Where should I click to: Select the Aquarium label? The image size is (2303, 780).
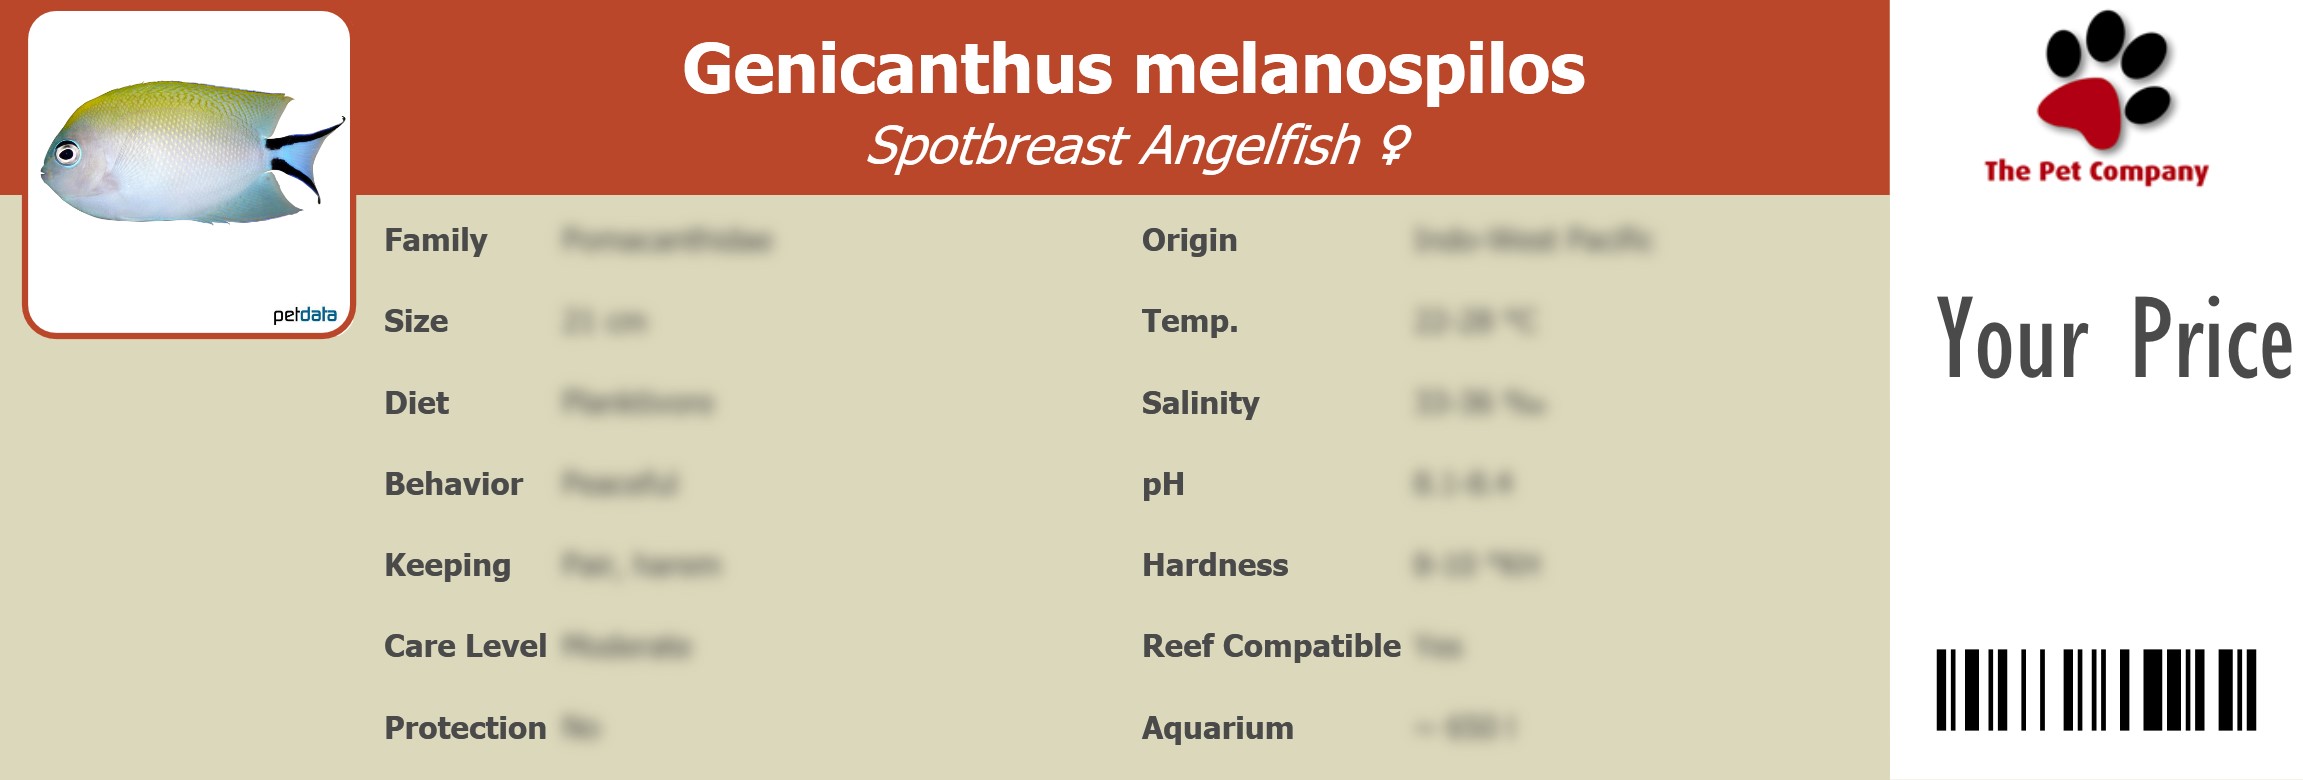tap(1217, 728)
